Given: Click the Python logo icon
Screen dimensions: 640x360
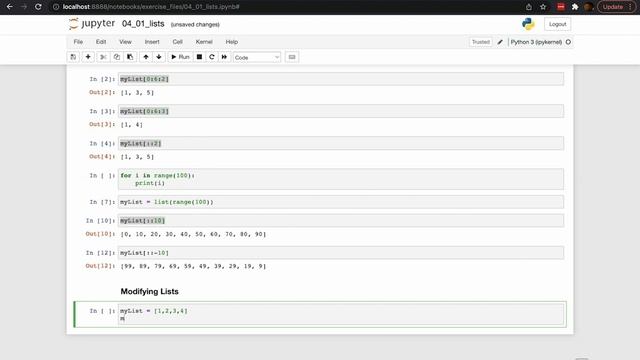Looking at the screenshot, I should [528, 24].
